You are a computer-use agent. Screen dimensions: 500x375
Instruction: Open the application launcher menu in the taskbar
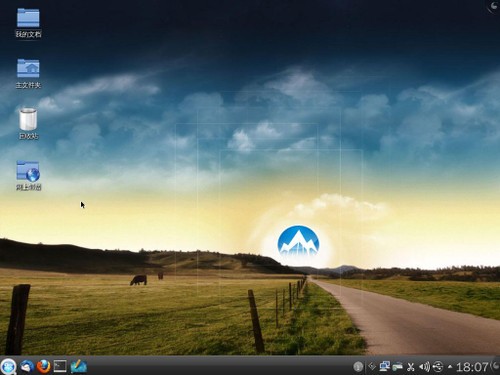point(9,366)
